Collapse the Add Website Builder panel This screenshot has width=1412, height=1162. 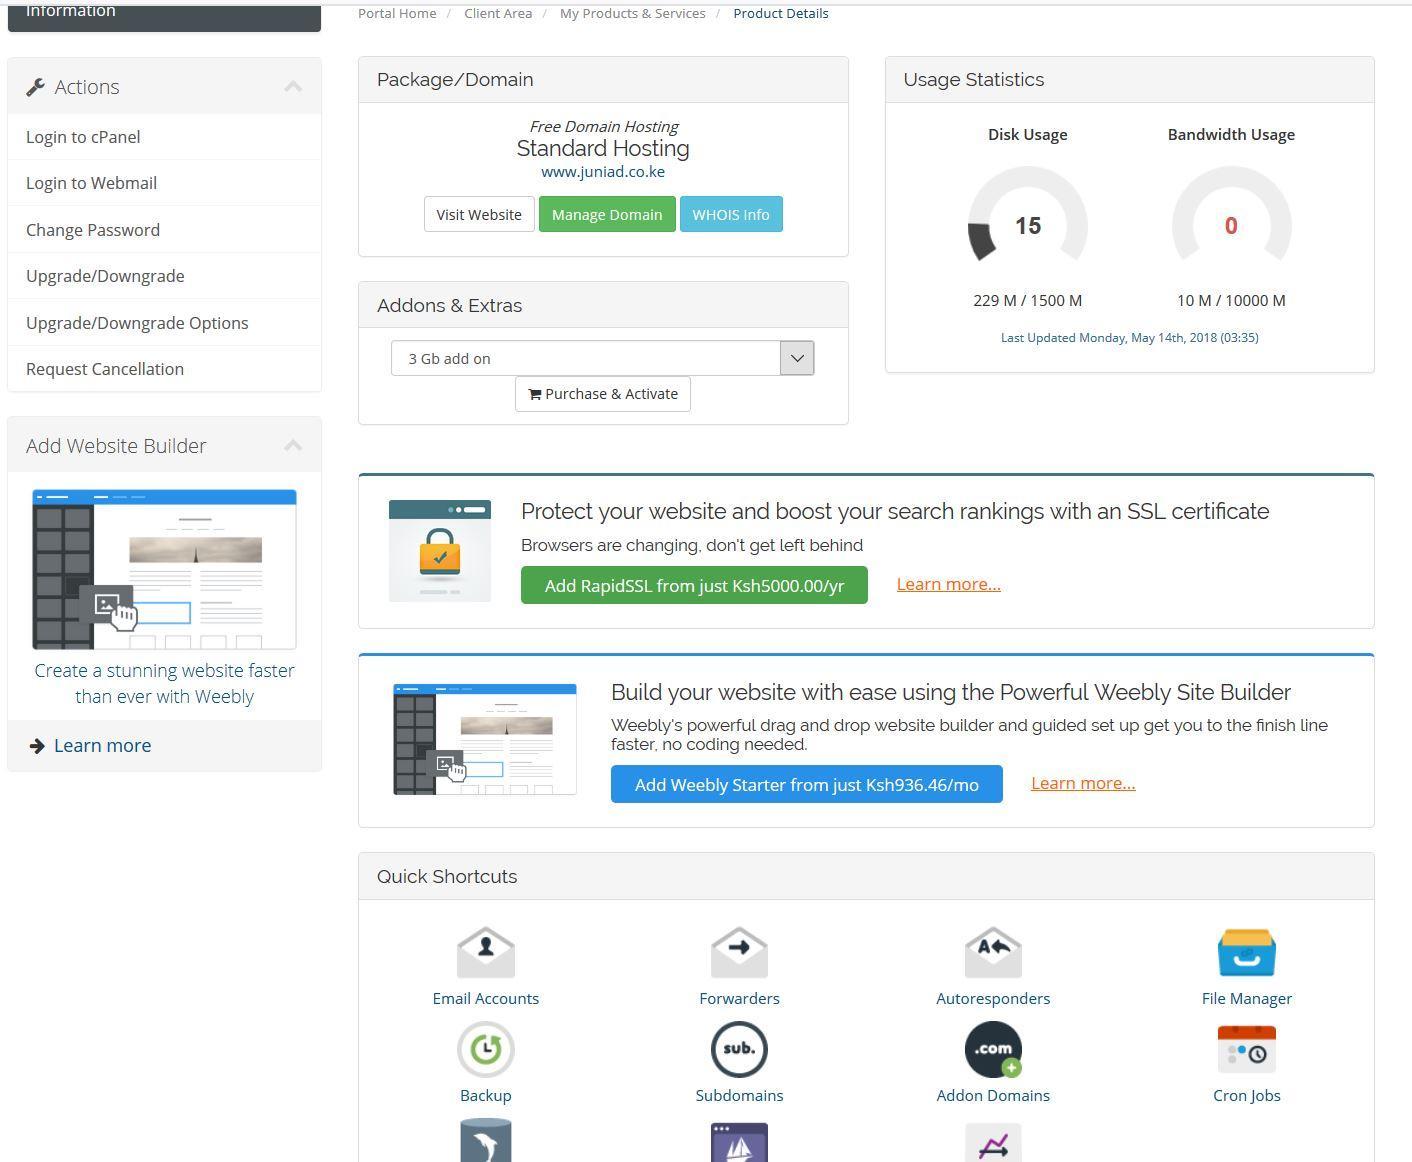(293, 446)
